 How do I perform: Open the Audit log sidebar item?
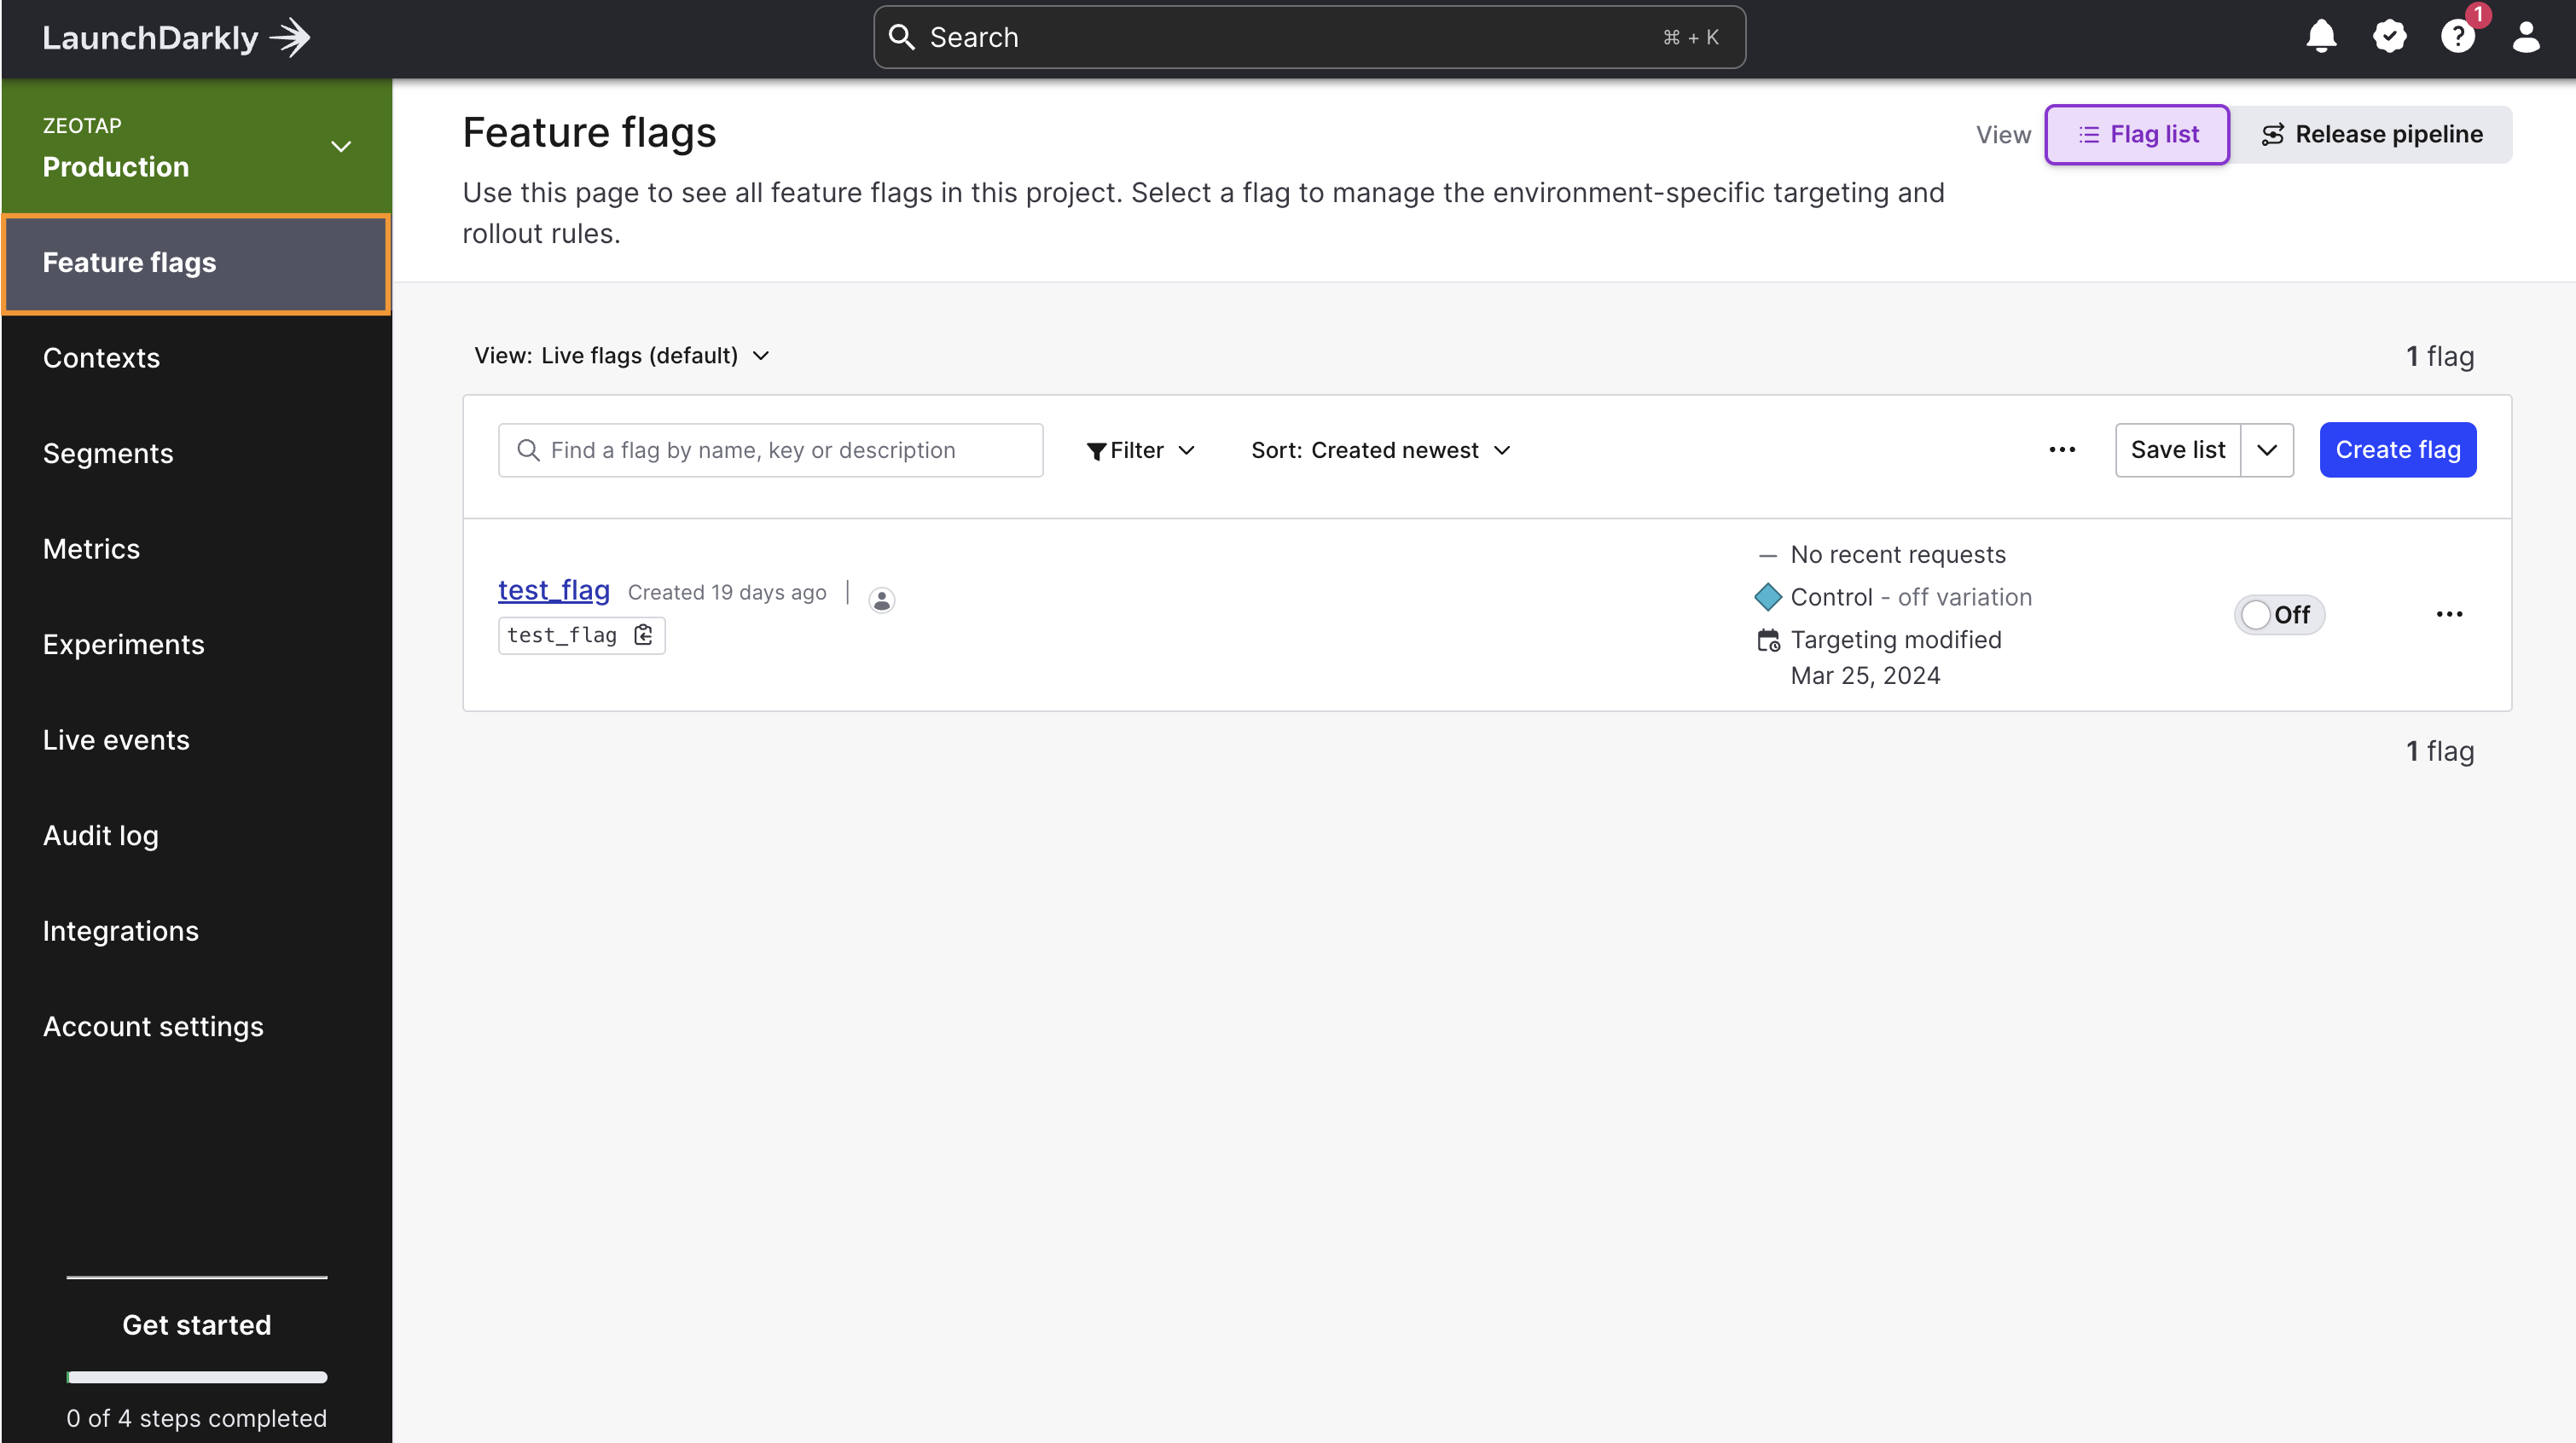pos(101,836)
